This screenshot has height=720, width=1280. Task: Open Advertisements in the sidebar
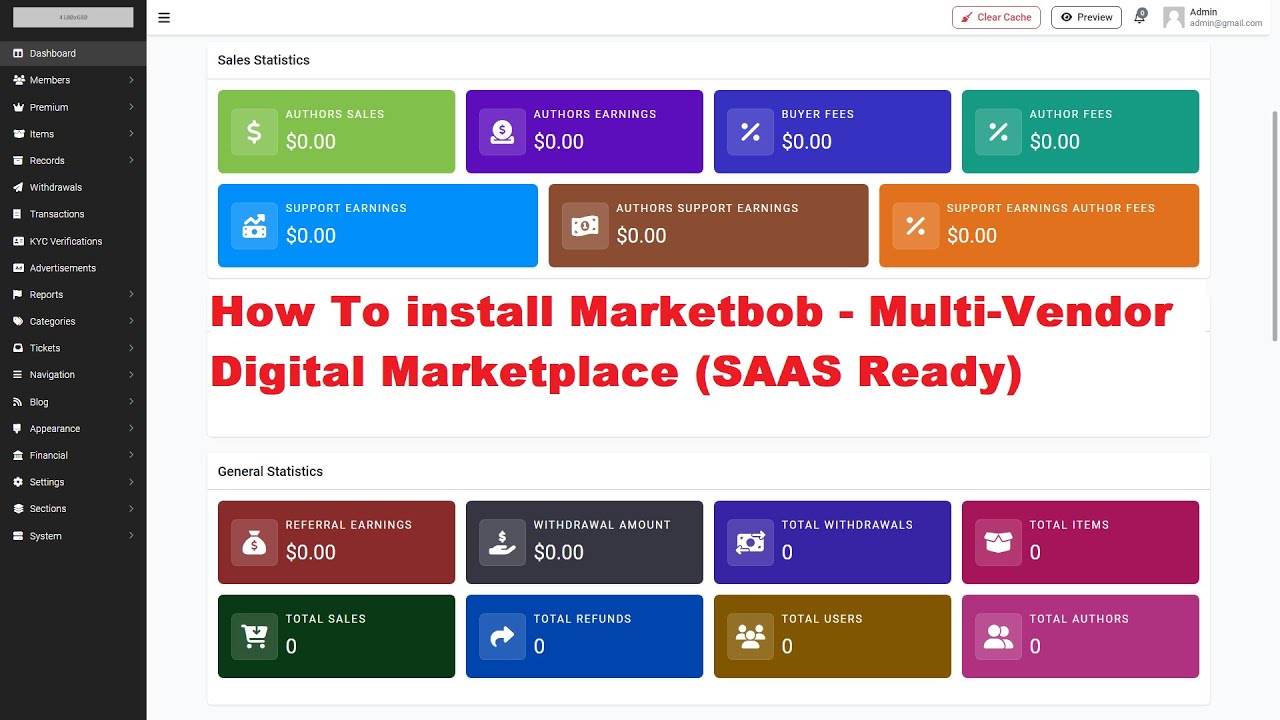click(73, 268)
